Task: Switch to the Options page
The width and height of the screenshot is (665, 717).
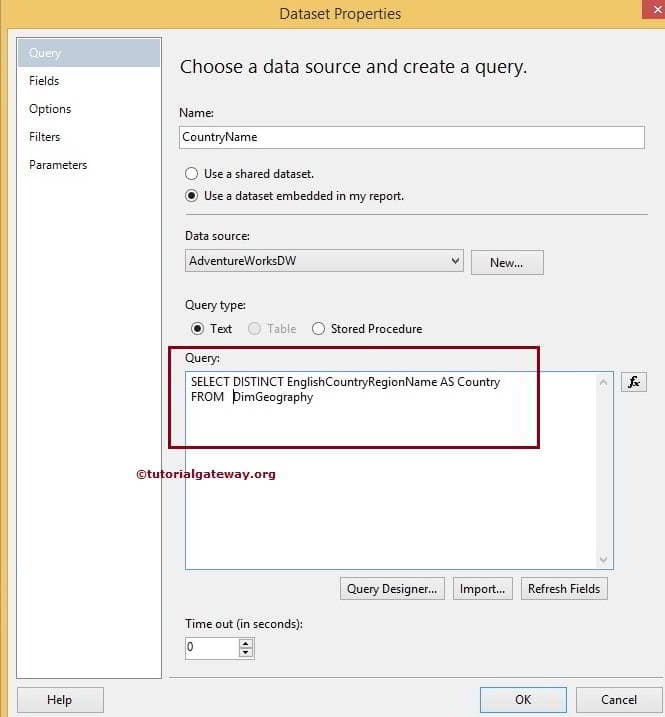Action: pyautogui.click(x=50, y=109)
